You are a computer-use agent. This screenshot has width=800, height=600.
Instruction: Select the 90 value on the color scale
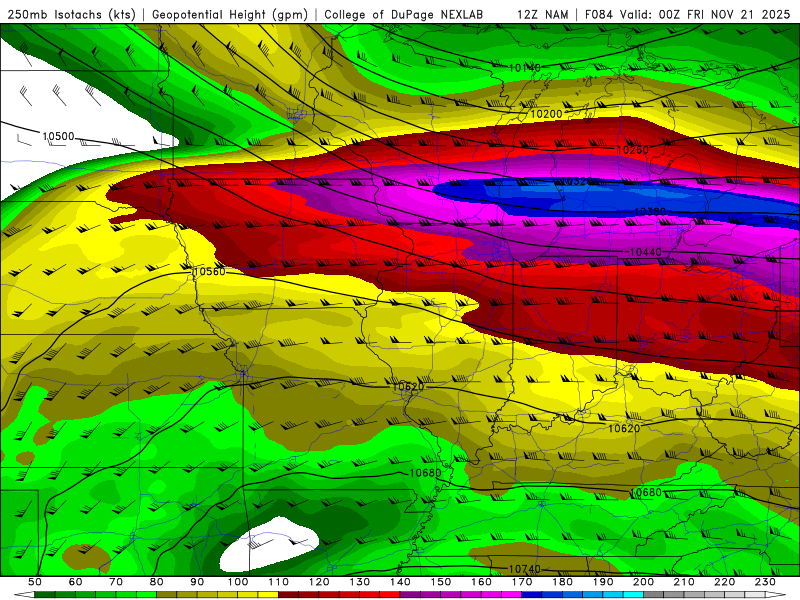(x=197, y=582)
